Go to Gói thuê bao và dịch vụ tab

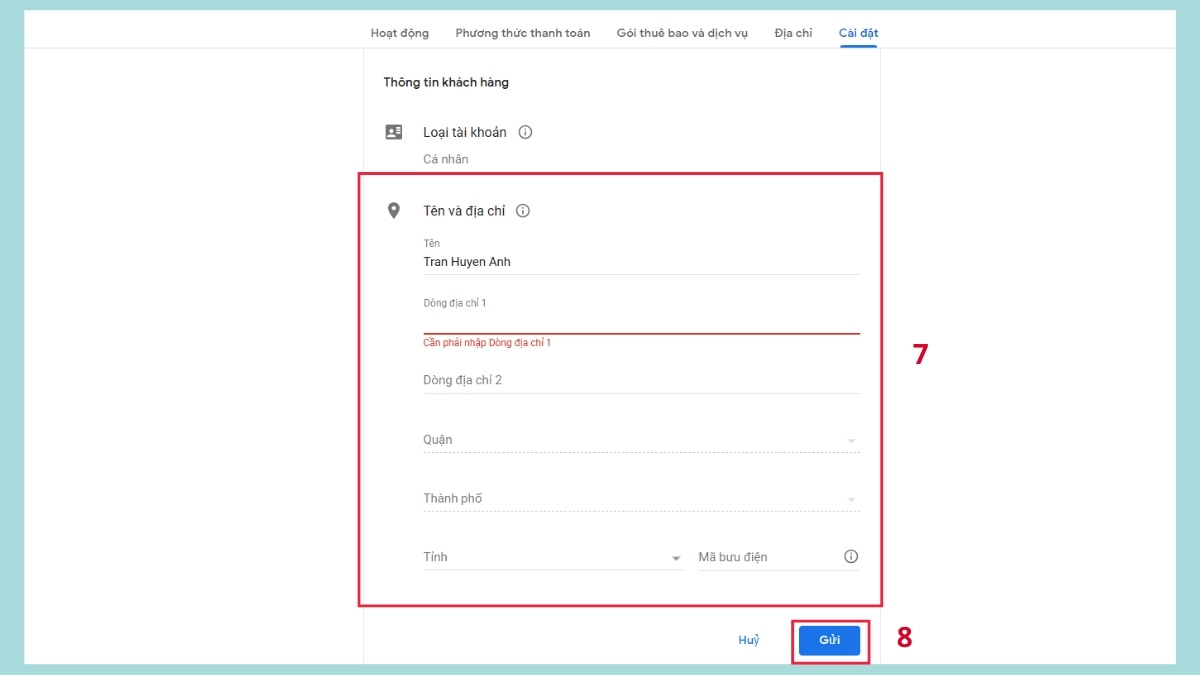pyautogui.click(x=682, y=33)
